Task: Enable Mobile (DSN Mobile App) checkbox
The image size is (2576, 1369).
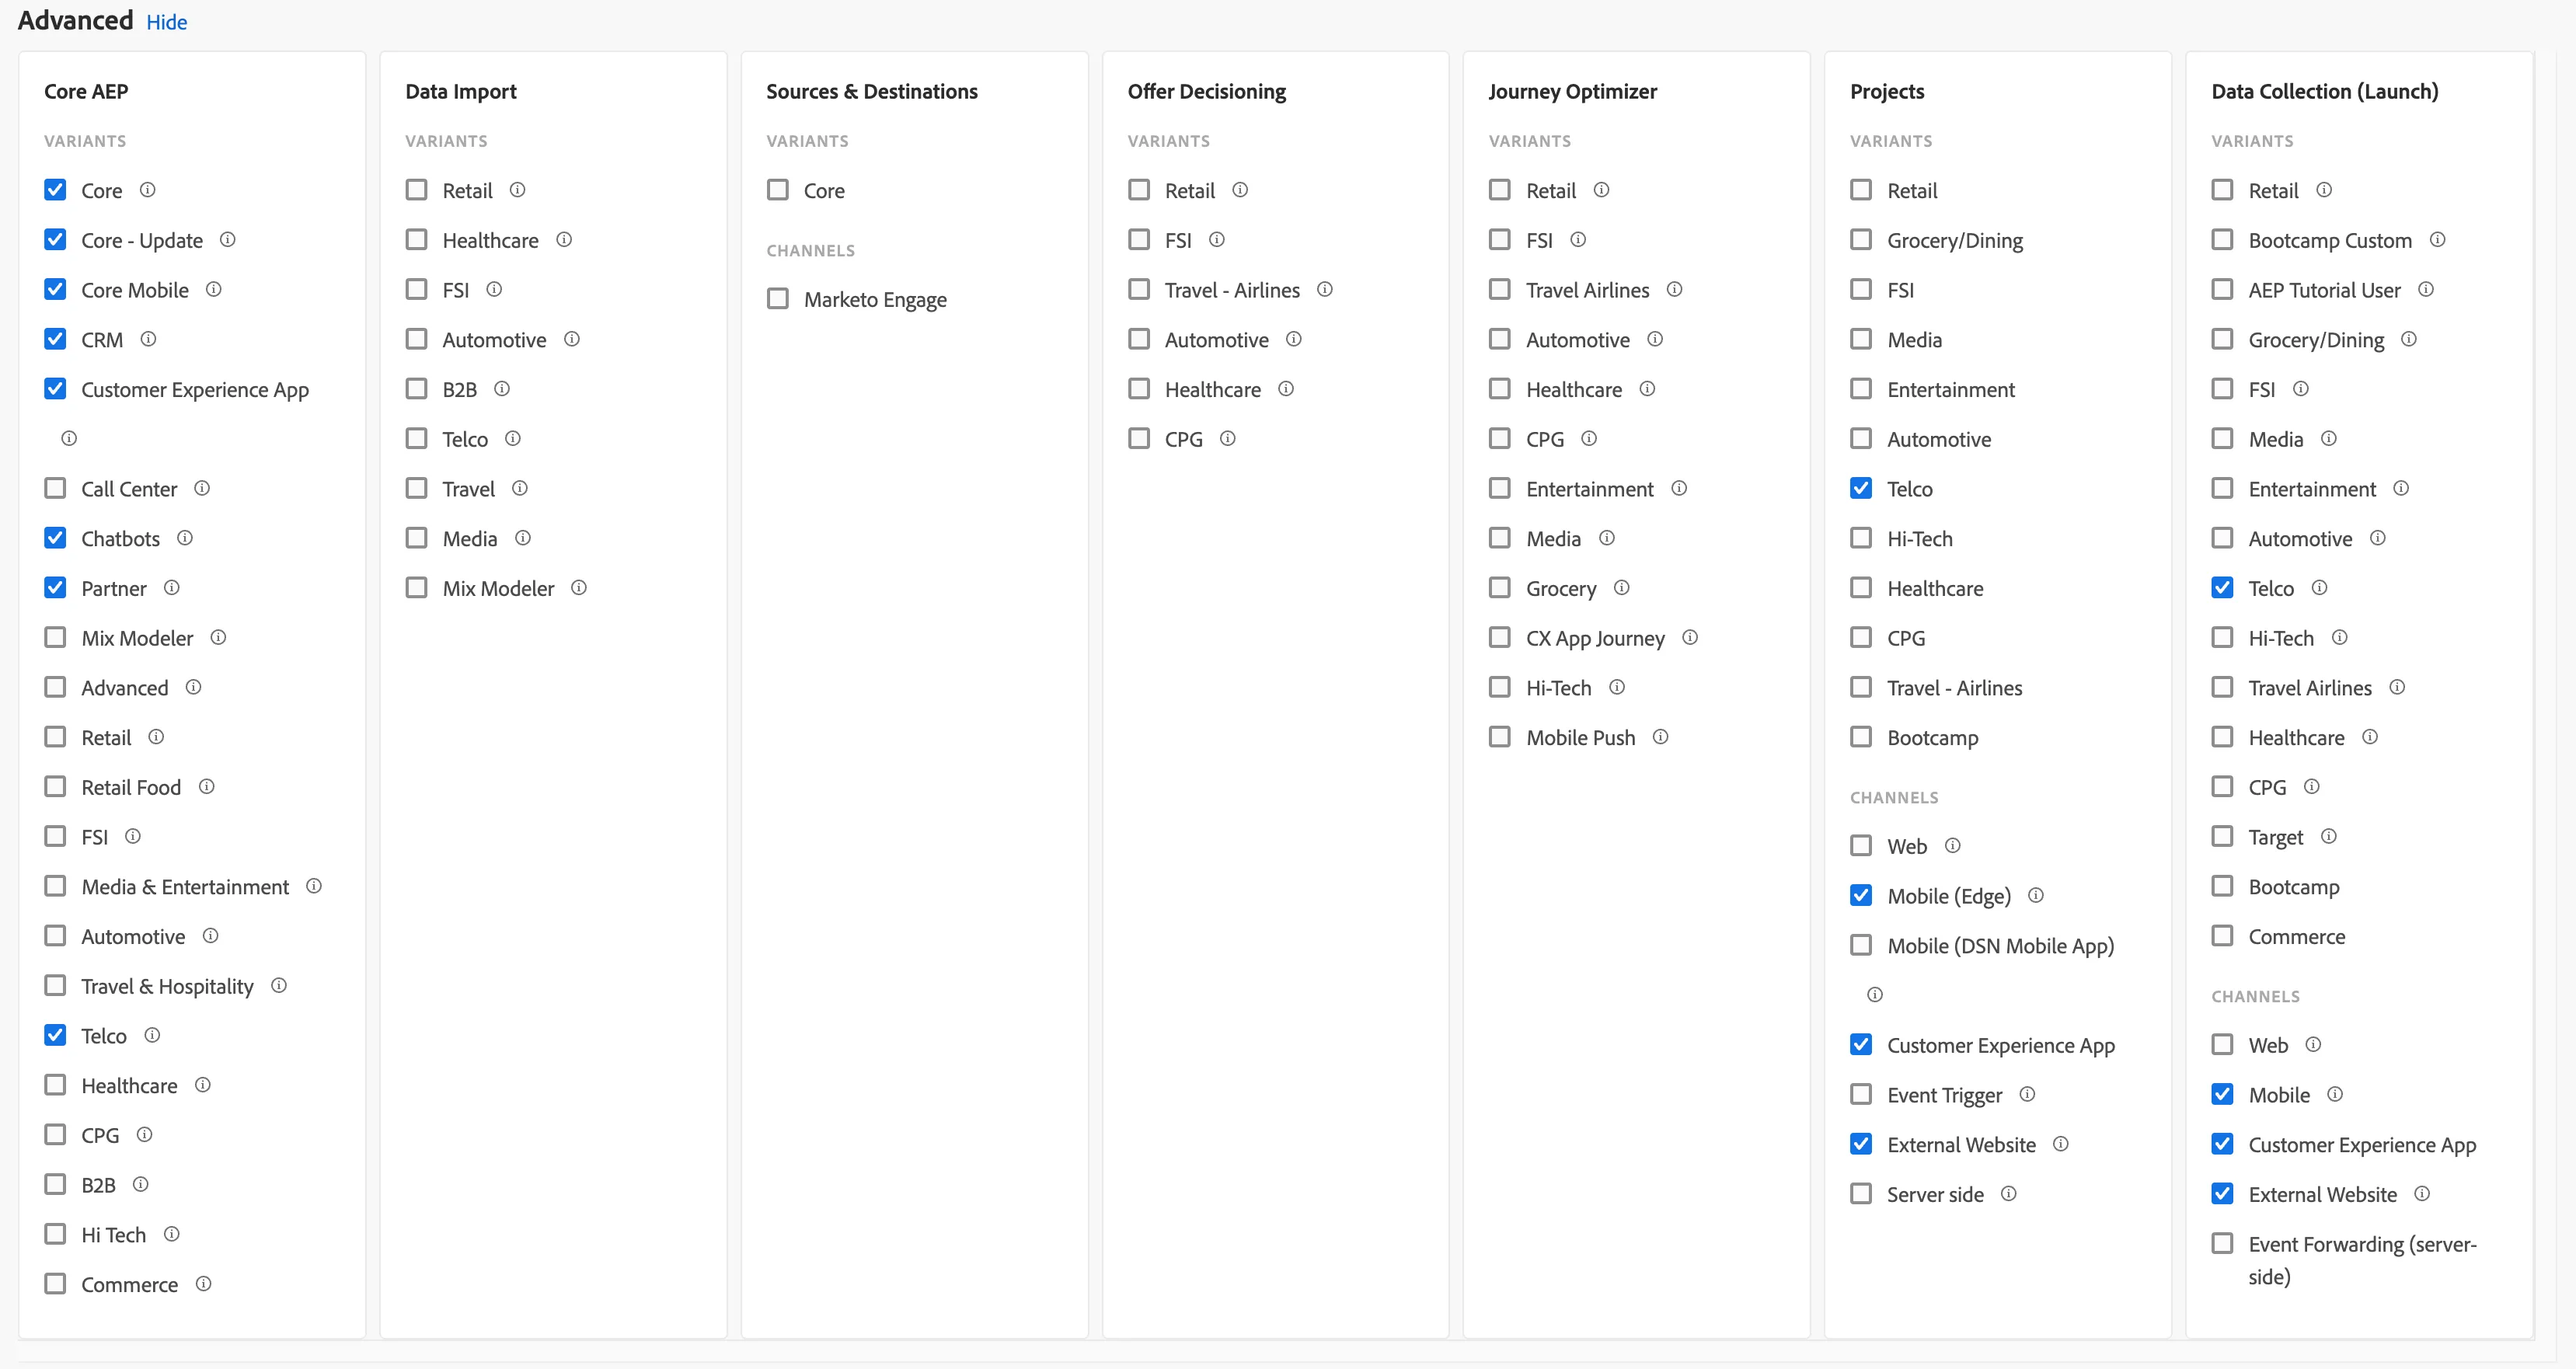Action: tap(1861, 945)
